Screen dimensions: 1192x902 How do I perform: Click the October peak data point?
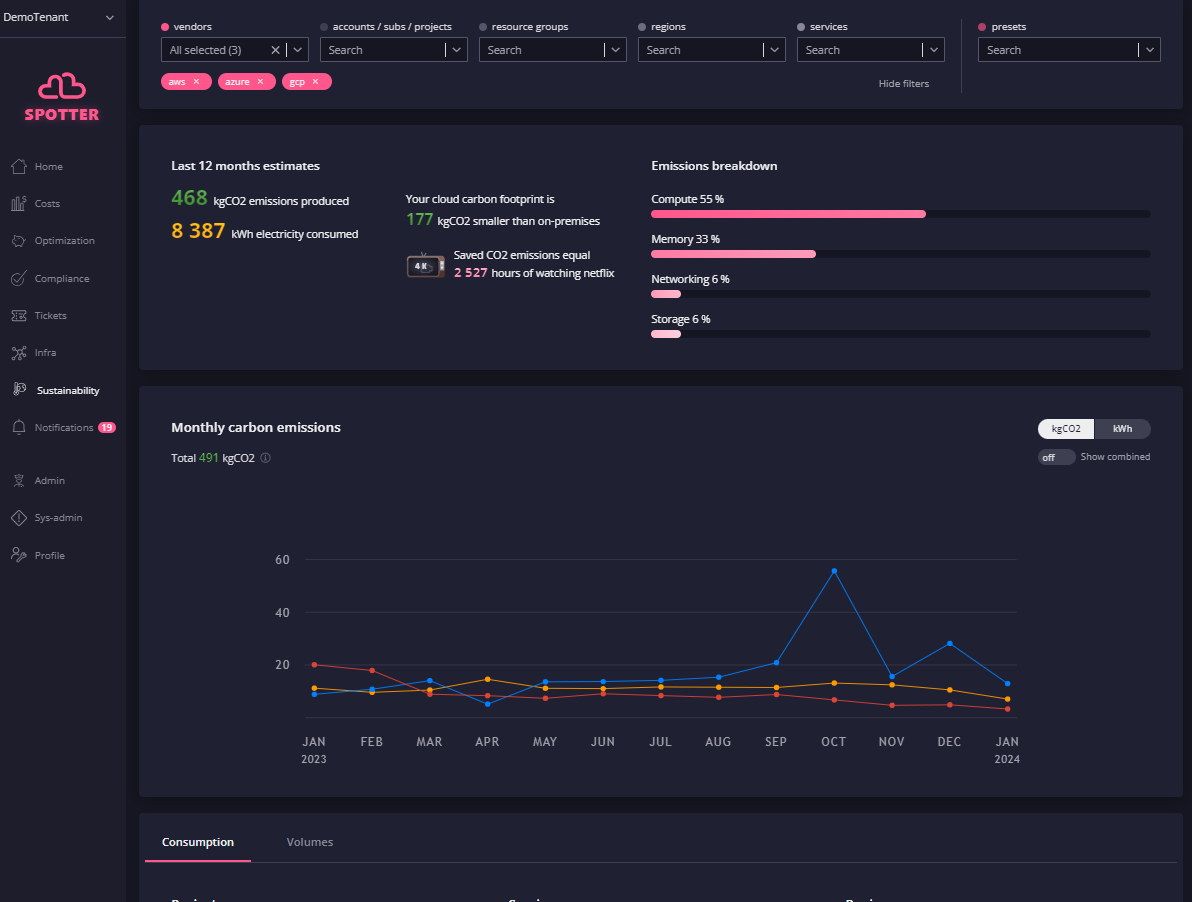click(834, 571)
